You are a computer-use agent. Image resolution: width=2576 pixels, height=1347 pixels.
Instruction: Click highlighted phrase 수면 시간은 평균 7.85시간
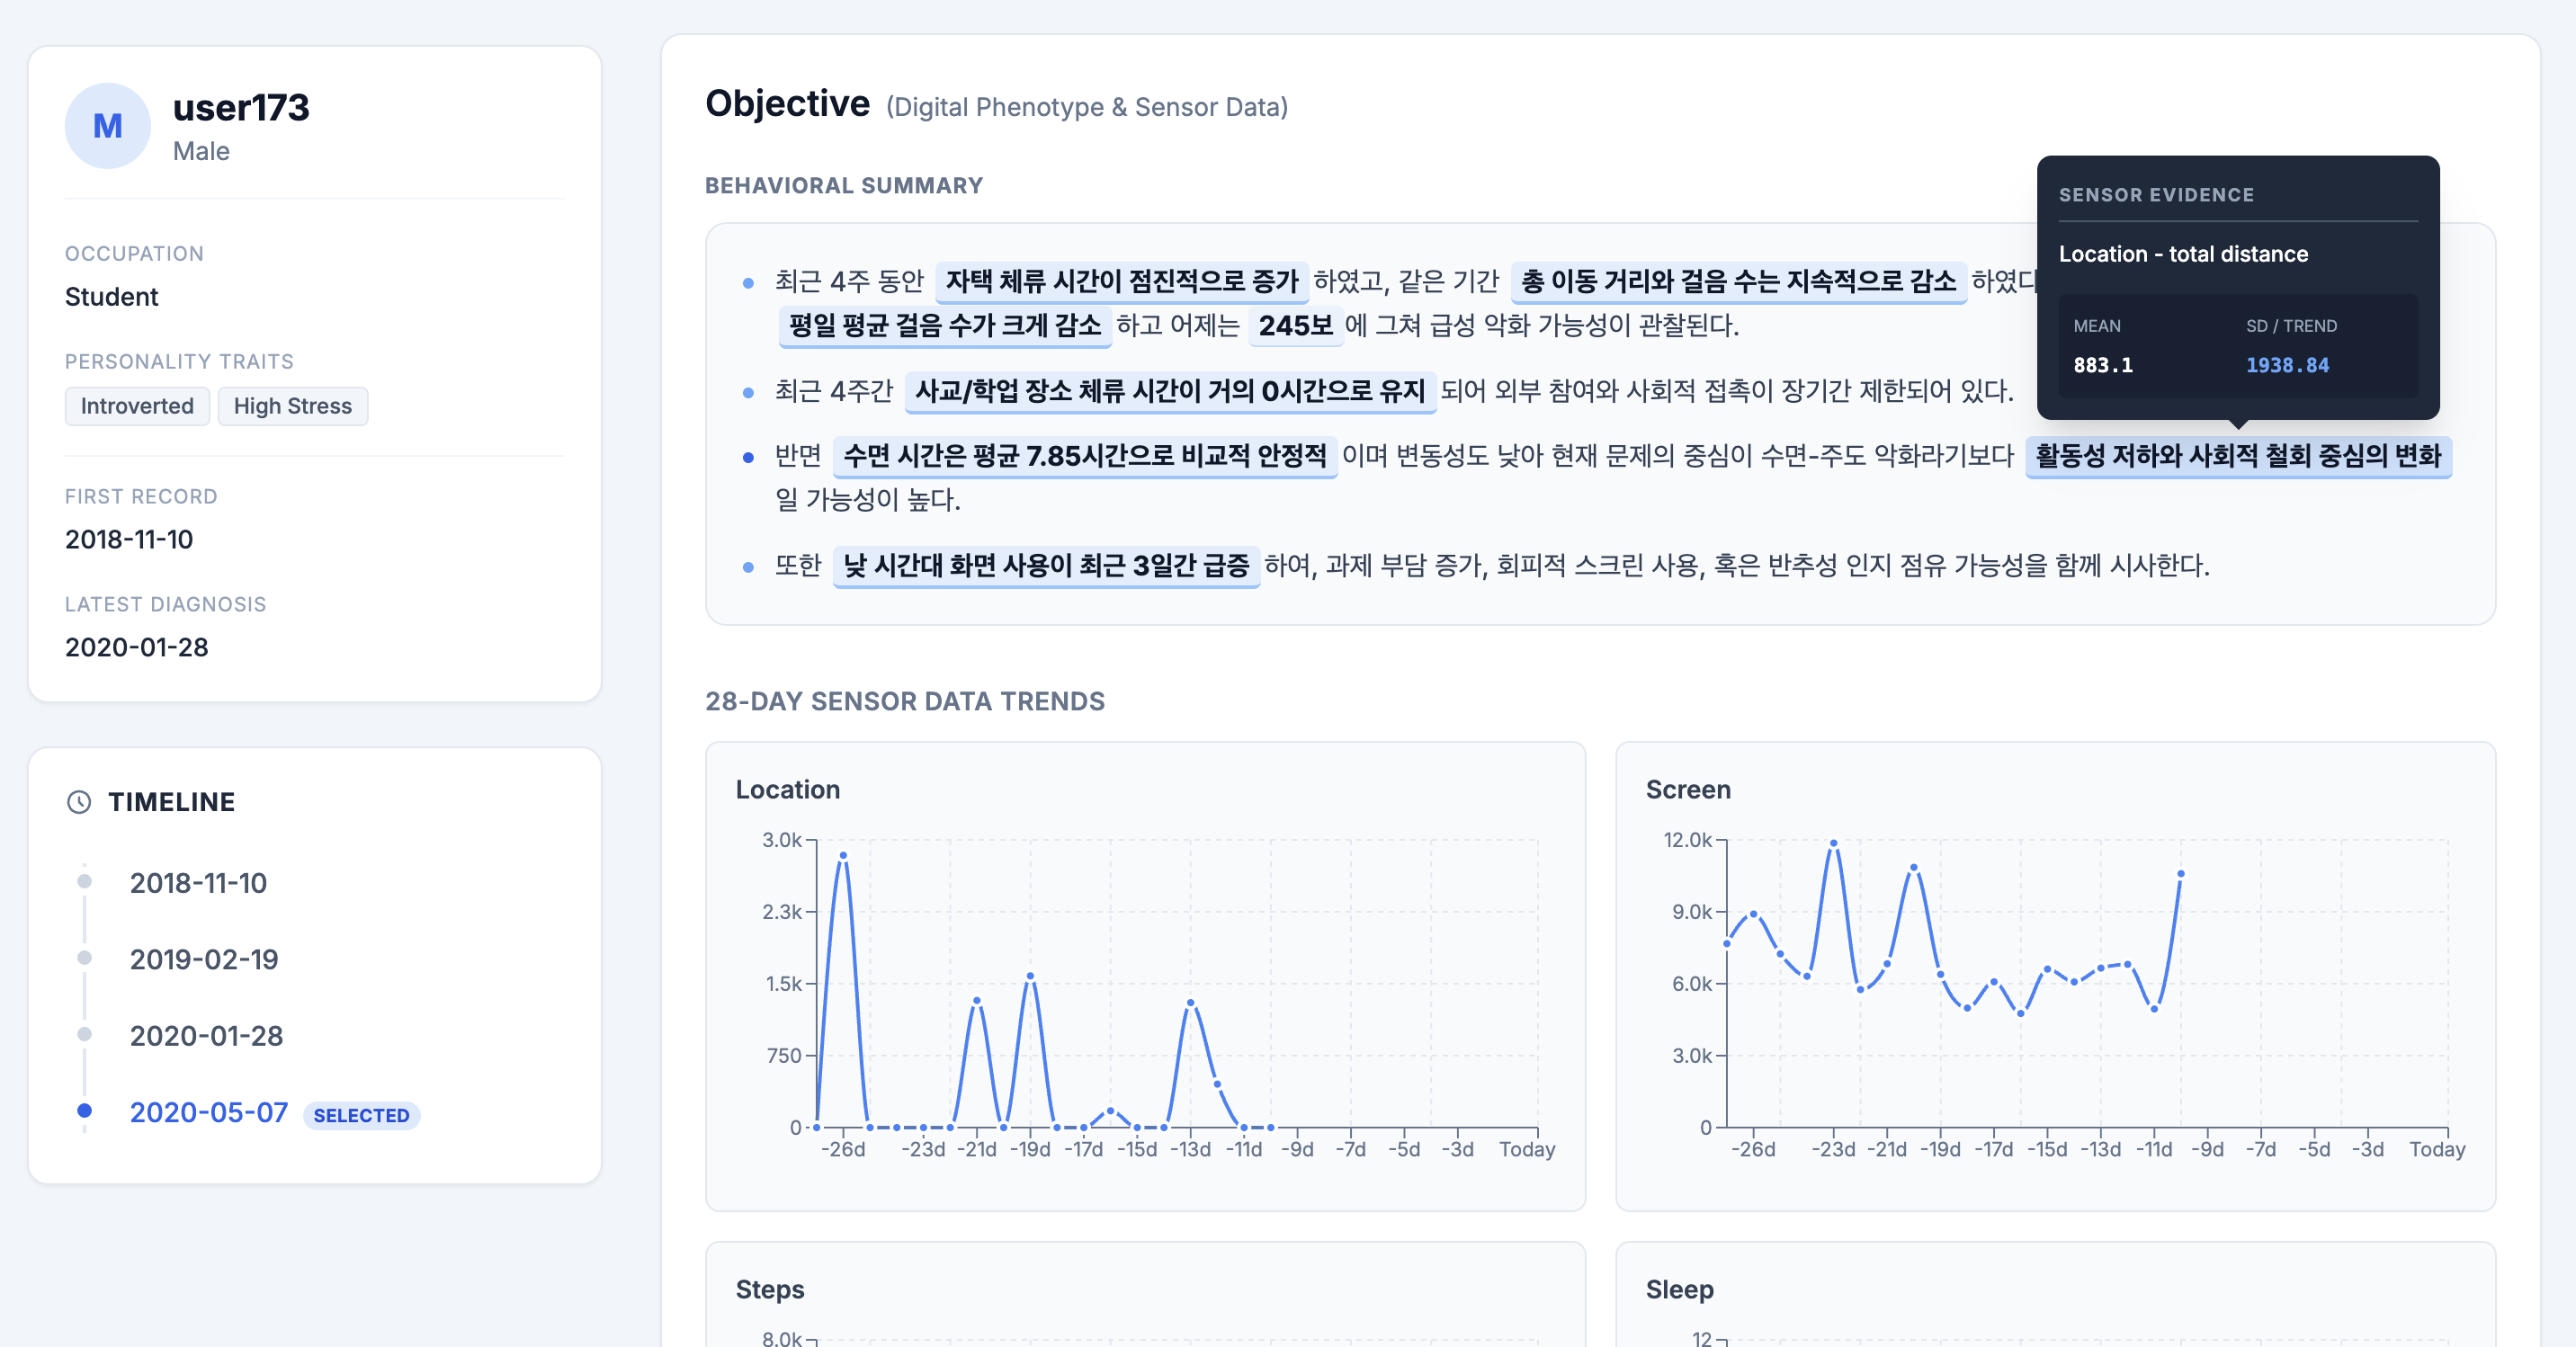pyautogui.click(x=1084, y=456)
